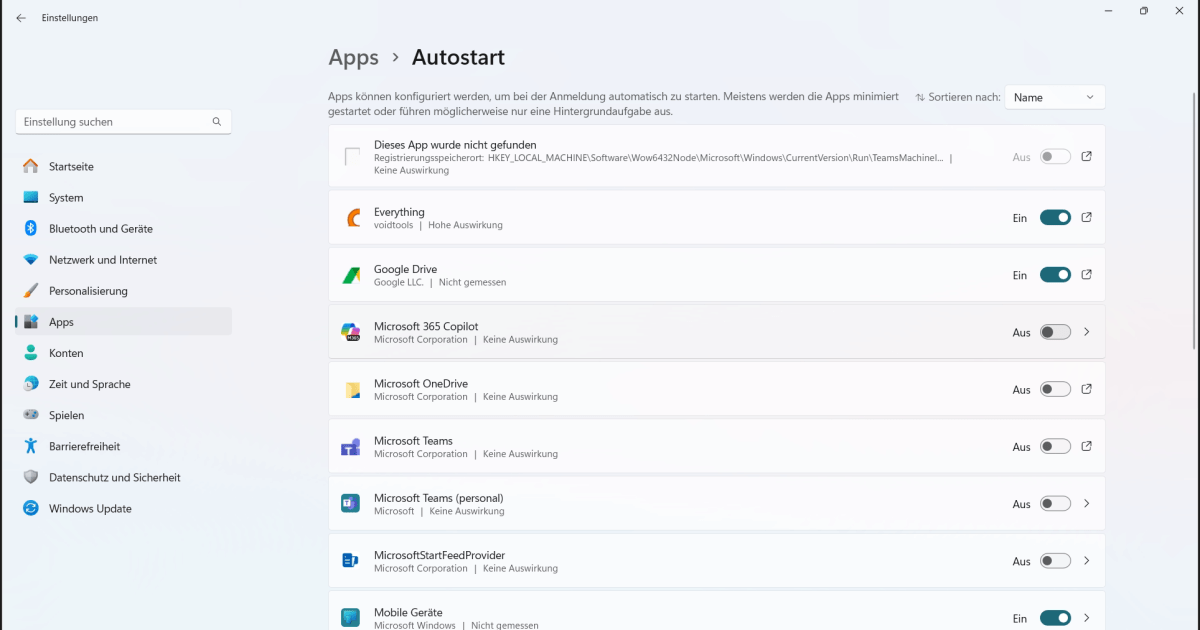Screen dimensions: 1200x630
Task: Click the Netzwerk und Internet wifi icon
Action: 31,260
